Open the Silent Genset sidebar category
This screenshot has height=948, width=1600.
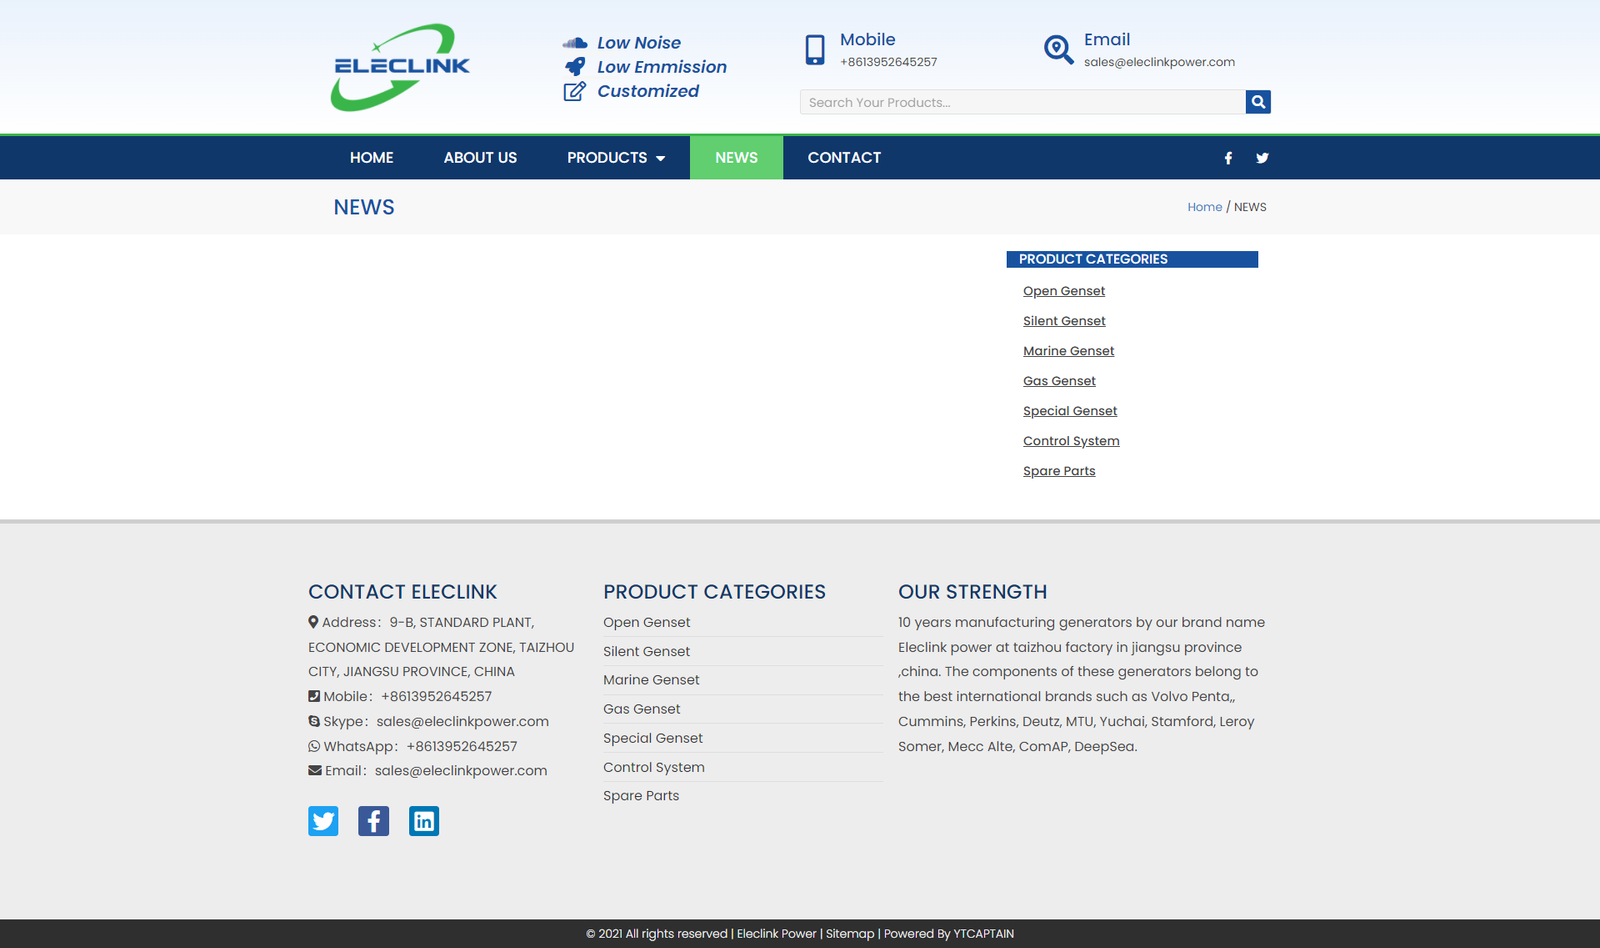point(1064,321)
